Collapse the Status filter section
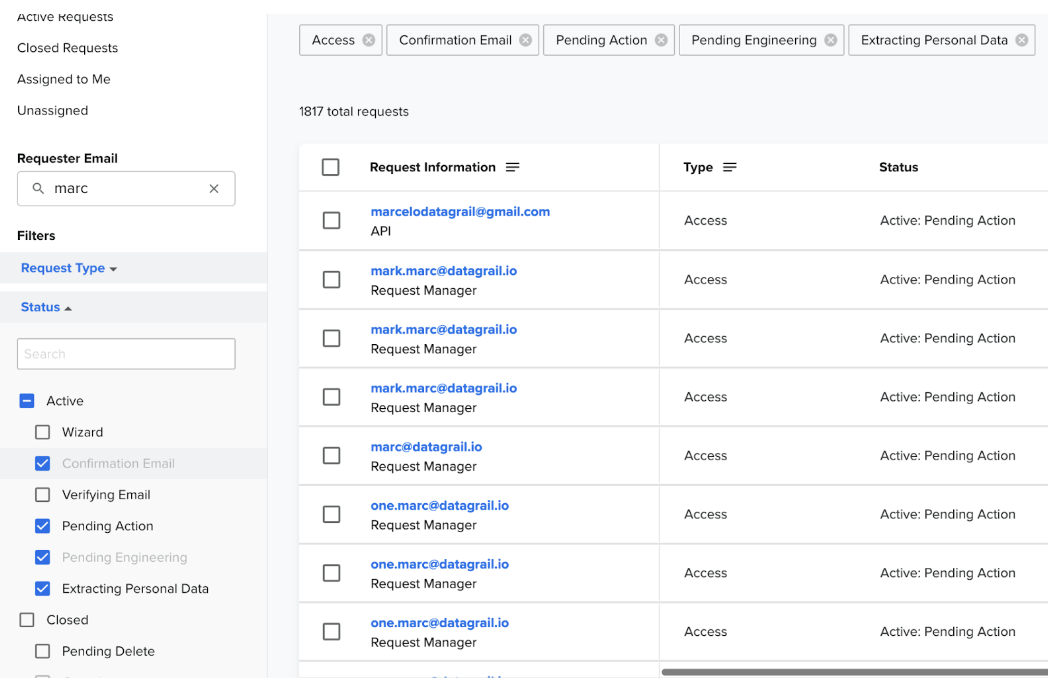 coord(46,308)
